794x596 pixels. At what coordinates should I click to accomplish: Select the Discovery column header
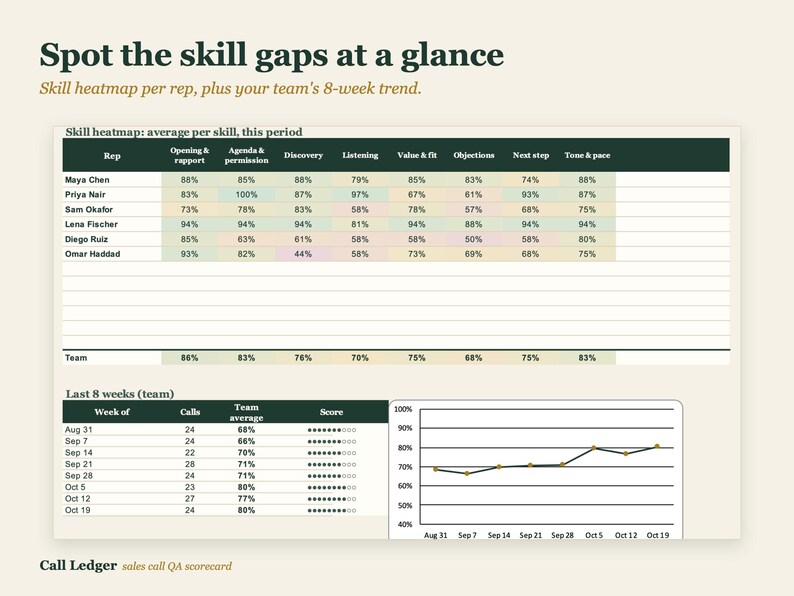point(303,155)
